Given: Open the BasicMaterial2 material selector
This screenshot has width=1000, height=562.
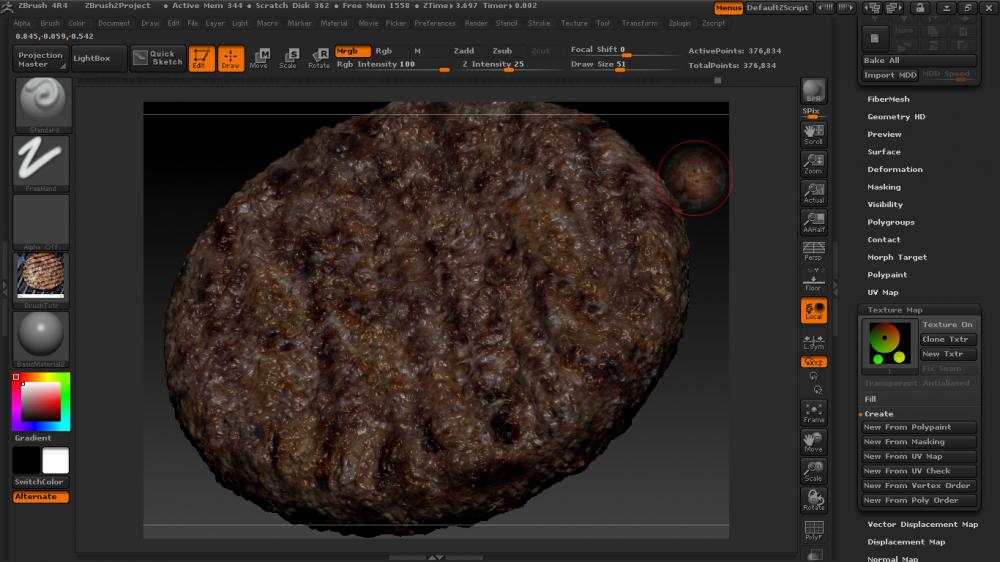Looking at the screenshot, I should [x=41, y=335].
